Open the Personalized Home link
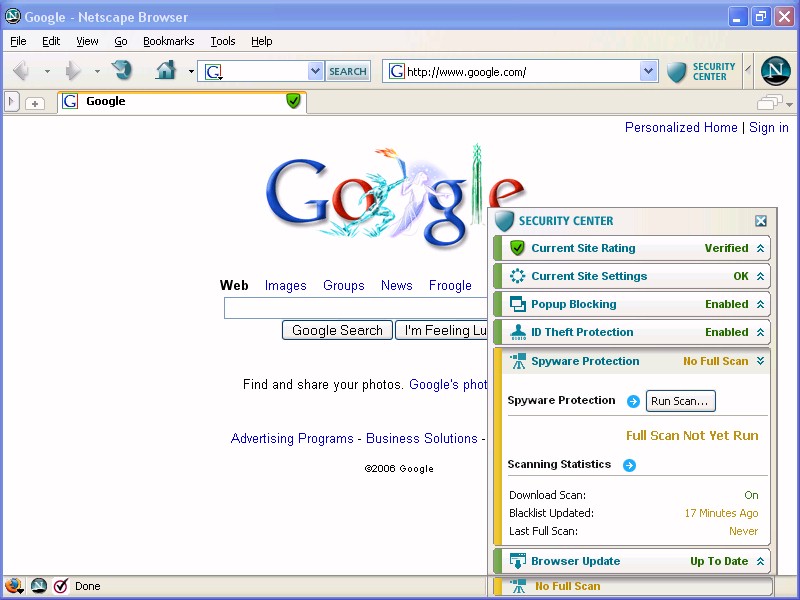Image resolution: width=800 pixels, height=600 pixels. [681, 127]
